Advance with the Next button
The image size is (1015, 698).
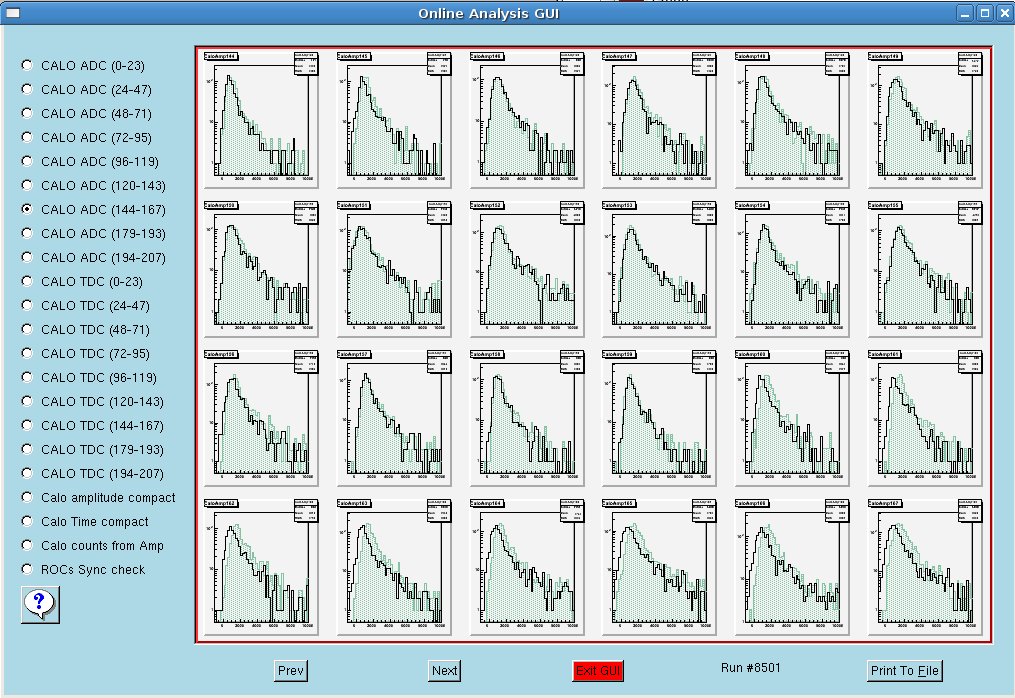[x=444, y=670]
